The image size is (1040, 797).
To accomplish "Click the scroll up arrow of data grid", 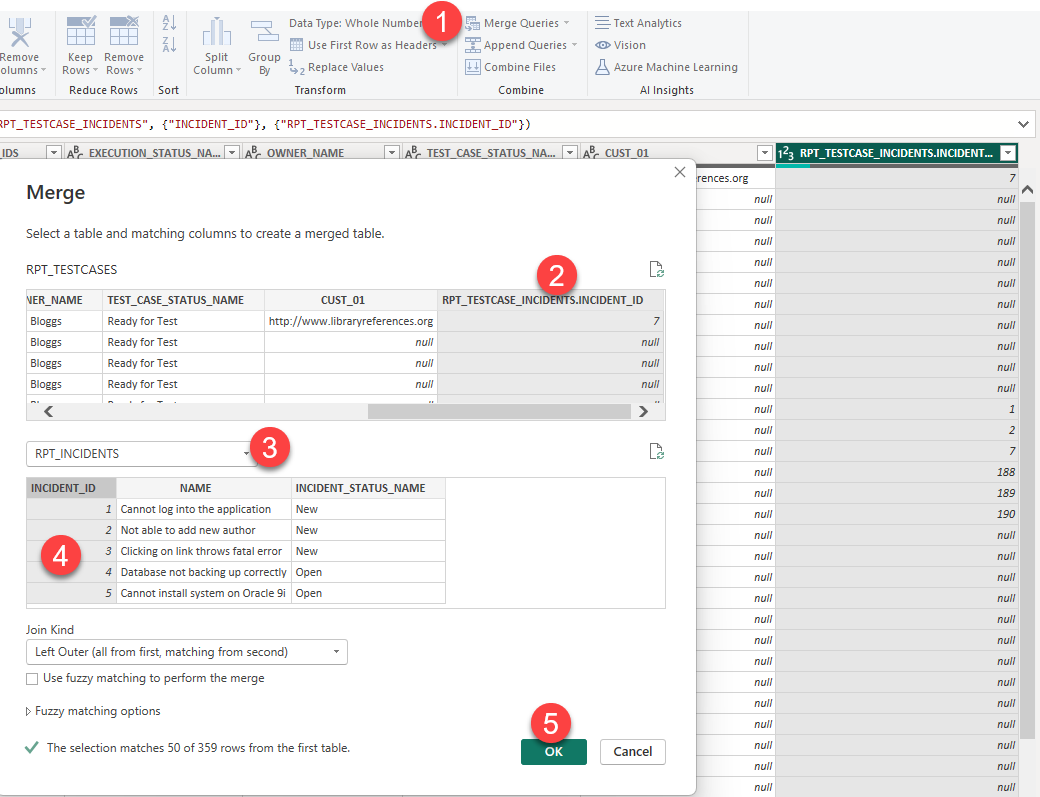I will pyautogui.click(x=1027, y=190).
